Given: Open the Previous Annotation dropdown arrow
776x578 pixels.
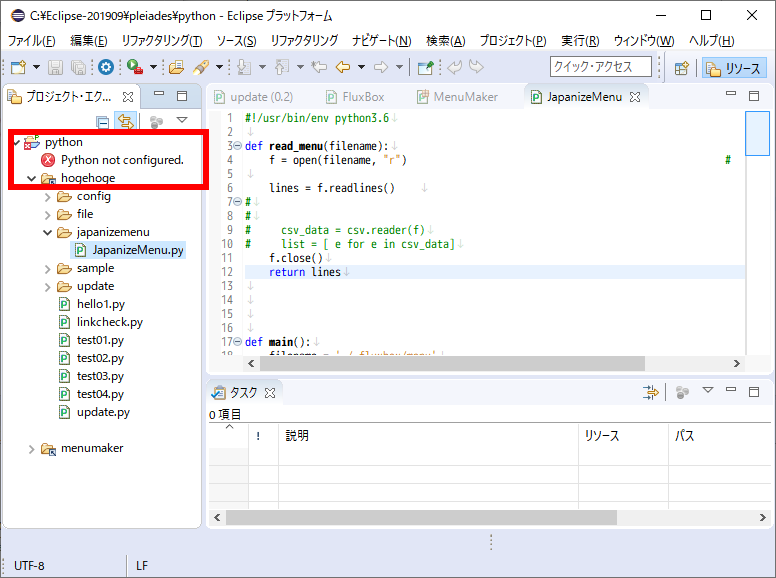Looking at the screenshot, I should point(300,67).
